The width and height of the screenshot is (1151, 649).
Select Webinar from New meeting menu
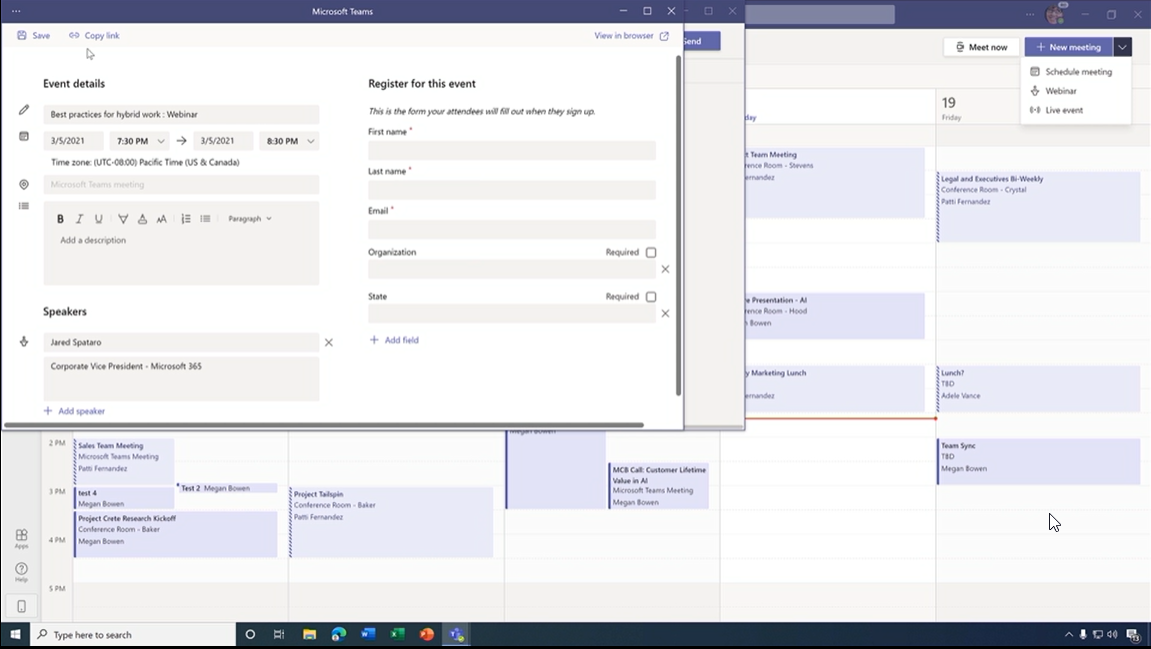pos(1061,91)
